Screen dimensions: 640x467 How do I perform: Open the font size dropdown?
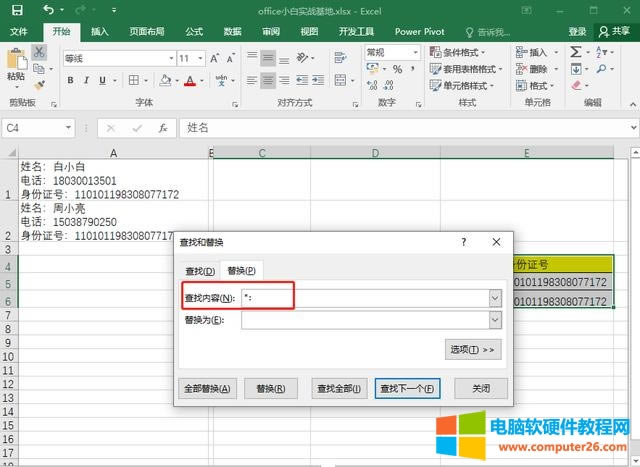tap(199, 58)
